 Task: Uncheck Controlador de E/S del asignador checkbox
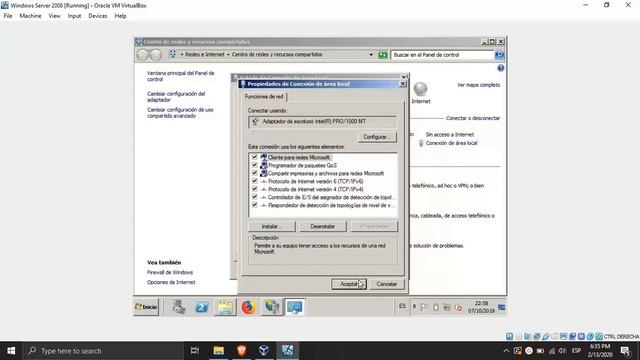coord(255,197)
